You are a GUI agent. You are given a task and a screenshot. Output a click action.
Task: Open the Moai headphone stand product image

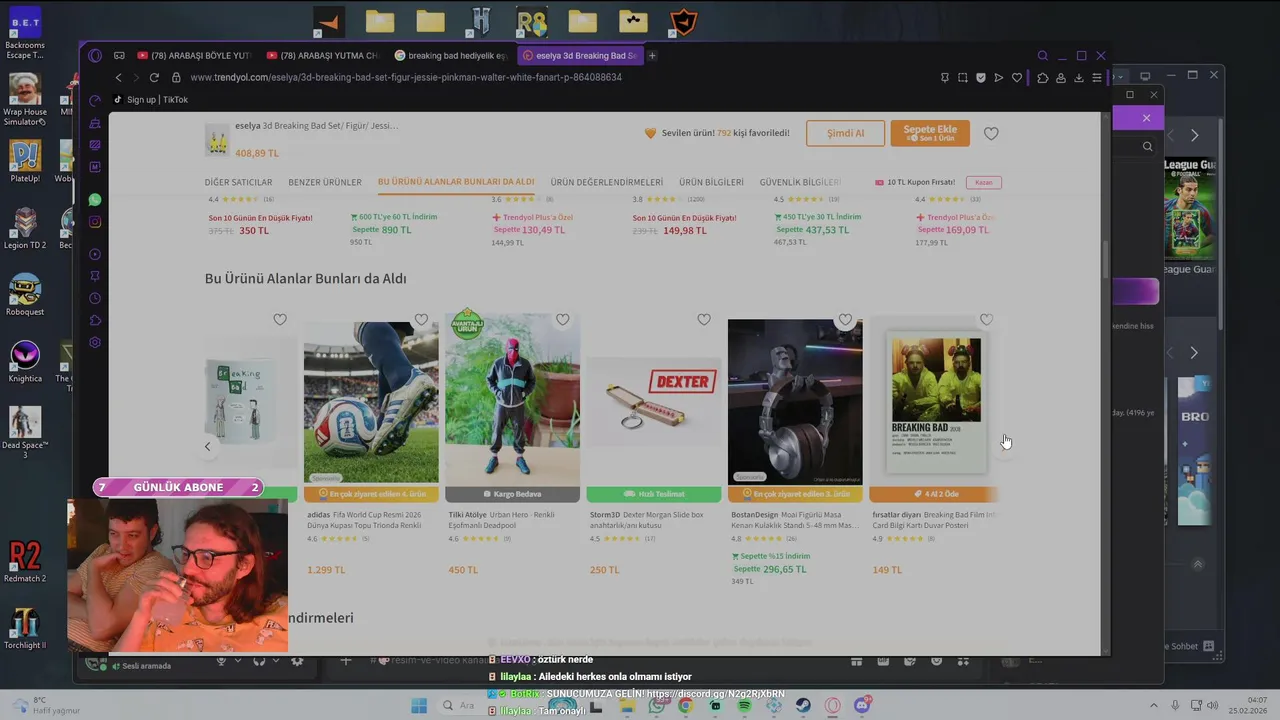click(x=795, y=402)
